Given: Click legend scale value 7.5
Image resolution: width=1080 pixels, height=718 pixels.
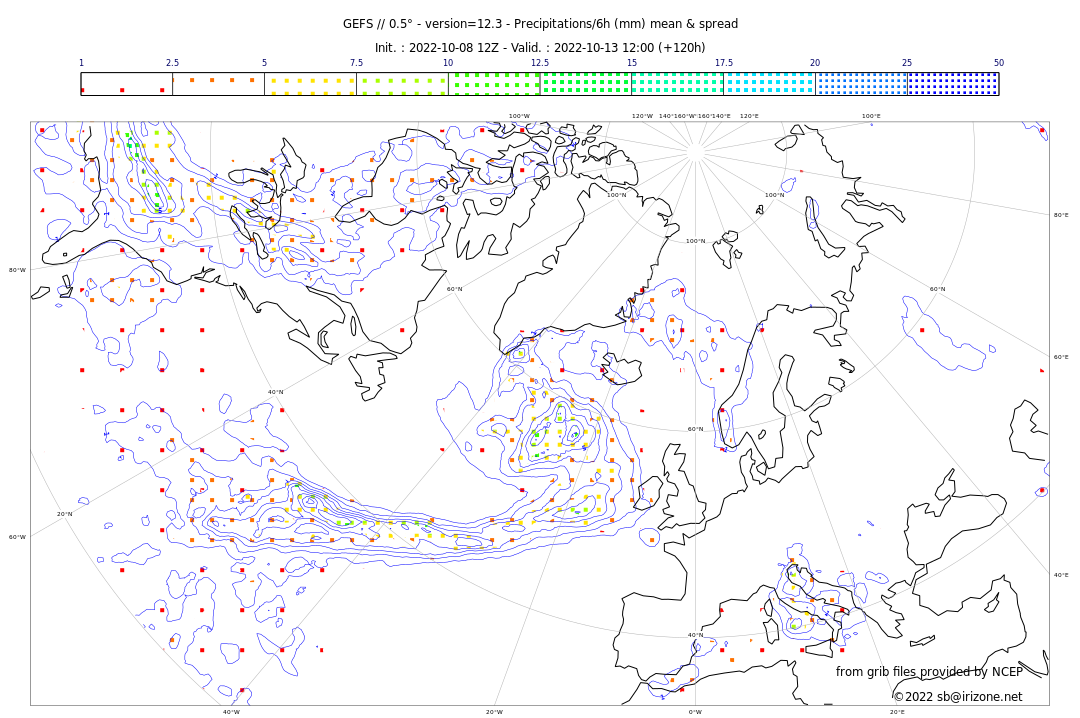Looking at the screenshot, I should (356, 63).
